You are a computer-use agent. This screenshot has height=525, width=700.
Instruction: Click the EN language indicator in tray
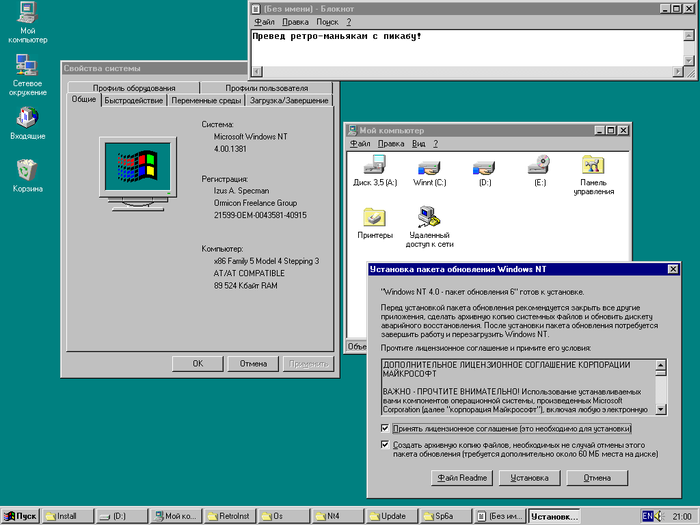(x=647, y=515)
